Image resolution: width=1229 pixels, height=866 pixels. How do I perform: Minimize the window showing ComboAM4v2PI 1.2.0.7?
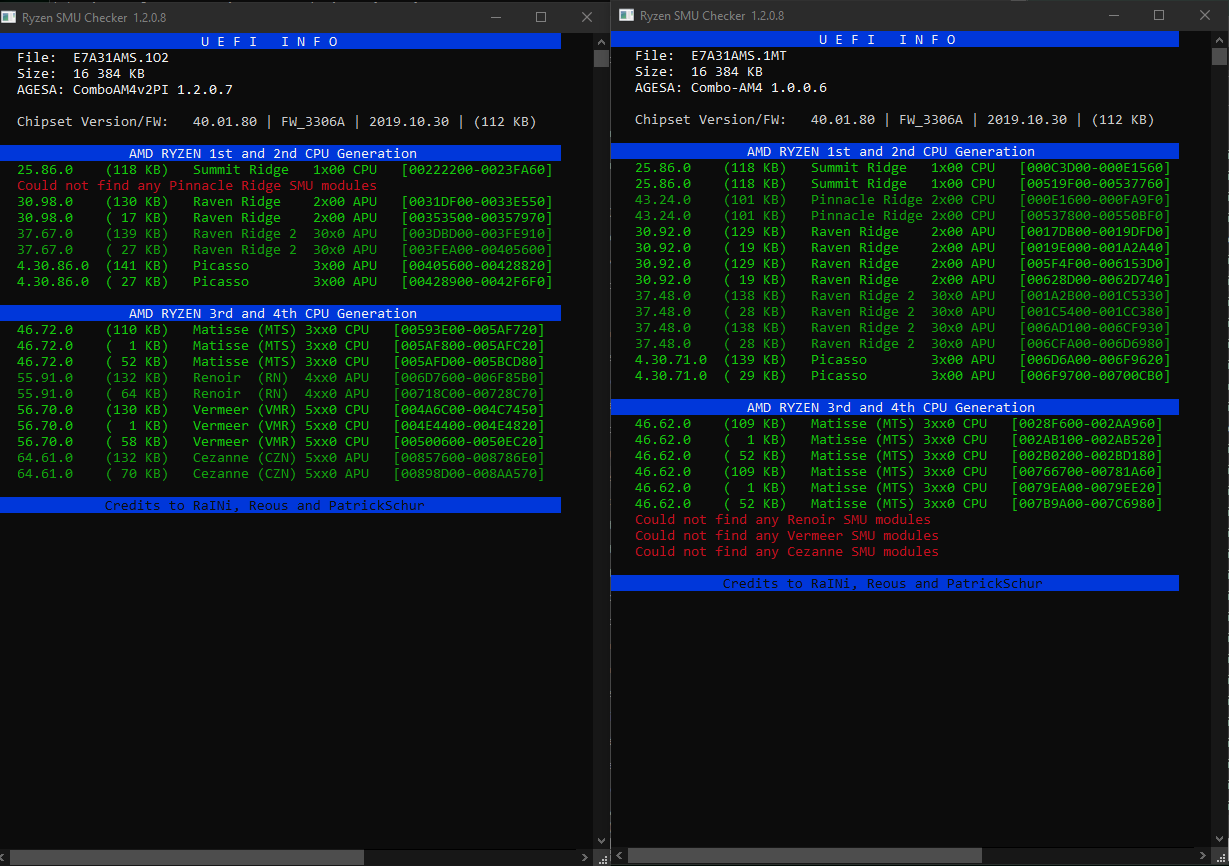(494, 18)
